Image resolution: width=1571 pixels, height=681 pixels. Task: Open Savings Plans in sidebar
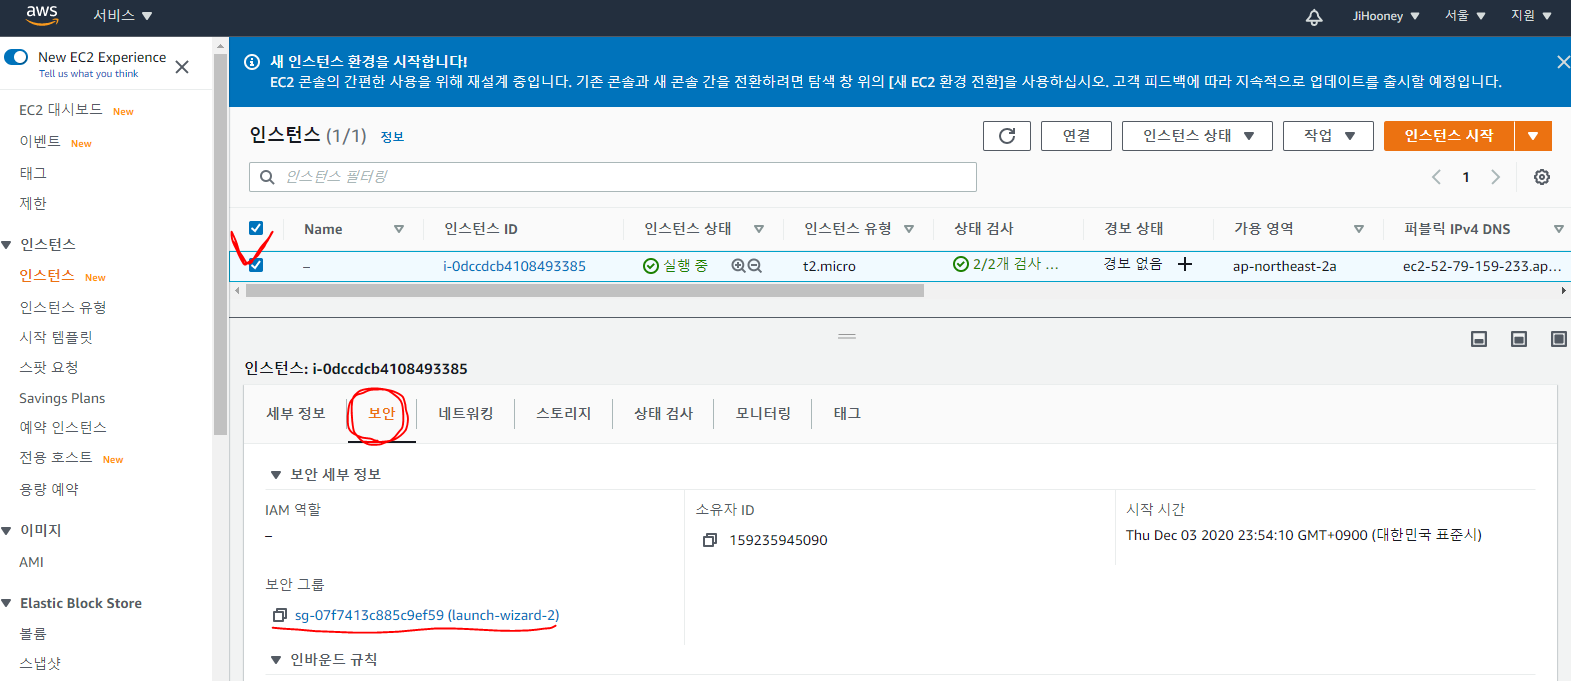click(x=62, y=398)
